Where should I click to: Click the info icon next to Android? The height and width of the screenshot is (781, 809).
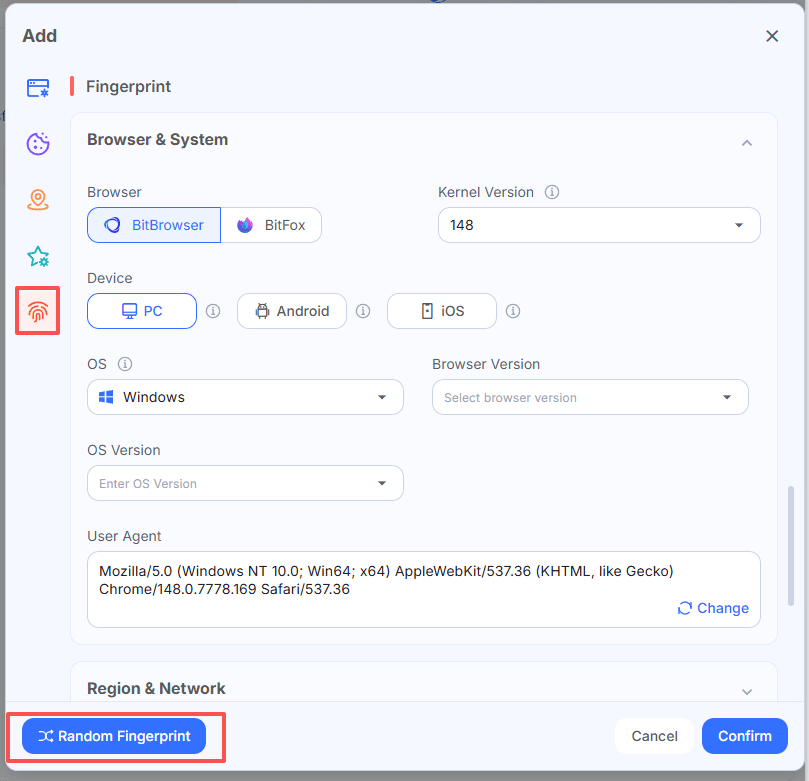click(363, 311)
